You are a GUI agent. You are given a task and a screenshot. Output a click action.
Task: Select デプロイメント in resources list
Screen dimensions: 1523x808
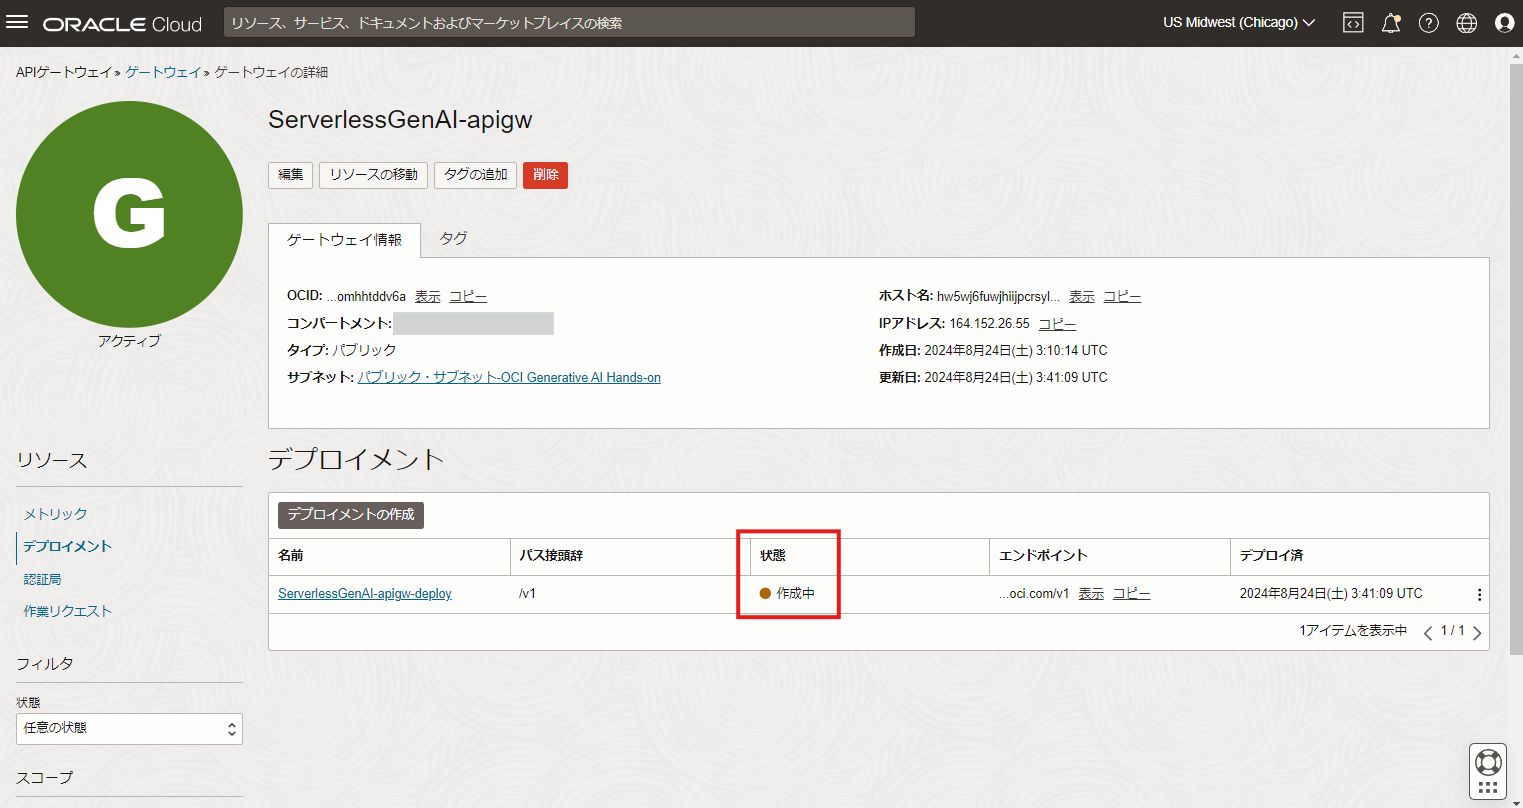tap(68, 547)
